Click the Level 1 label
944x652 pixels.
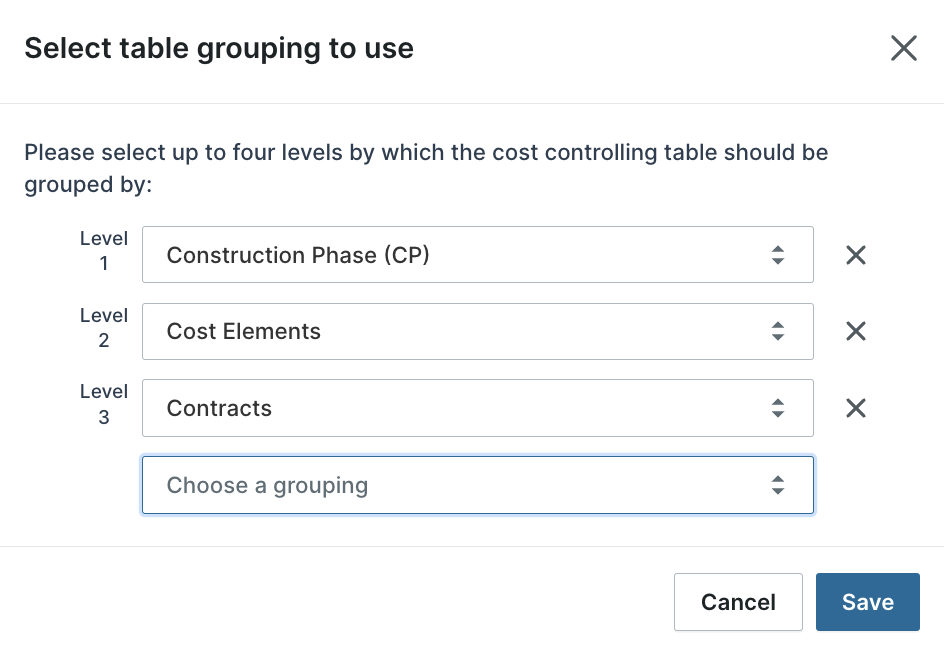pyautogui.click(x=104, y=251)
